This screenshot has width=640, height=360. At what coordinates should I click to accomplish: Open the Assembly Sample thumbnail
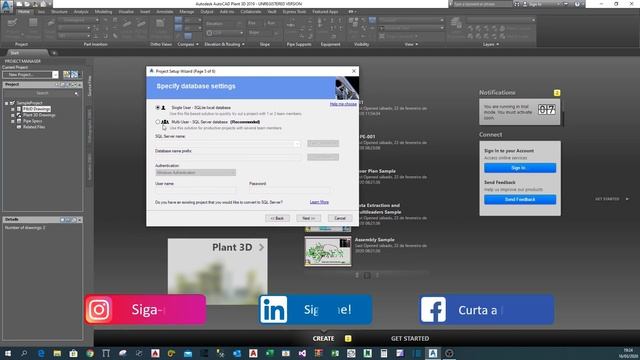coord(328,251)
